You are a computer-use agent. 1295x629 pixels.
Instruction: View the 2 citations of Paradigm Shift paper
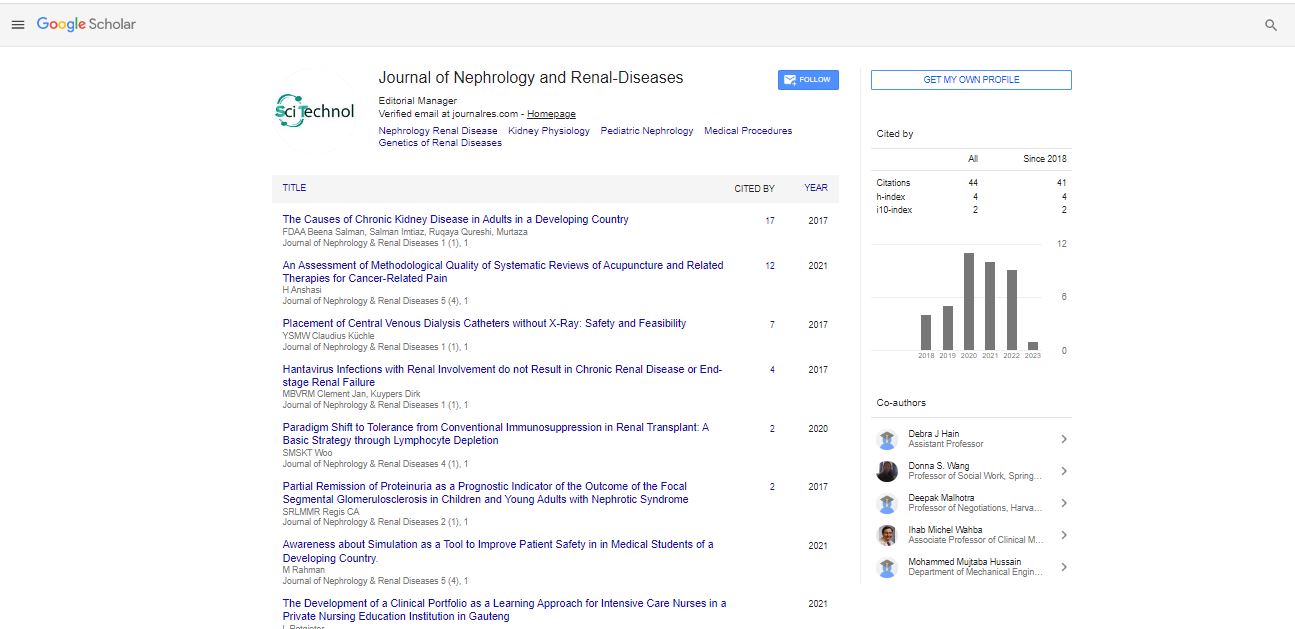pyautogui.click(x=772, y=429)
